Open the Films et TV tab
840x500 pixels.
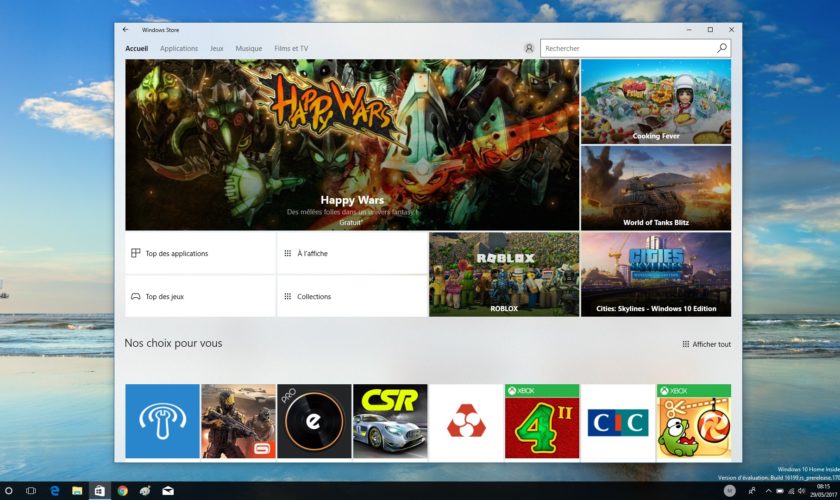(291, 48)
